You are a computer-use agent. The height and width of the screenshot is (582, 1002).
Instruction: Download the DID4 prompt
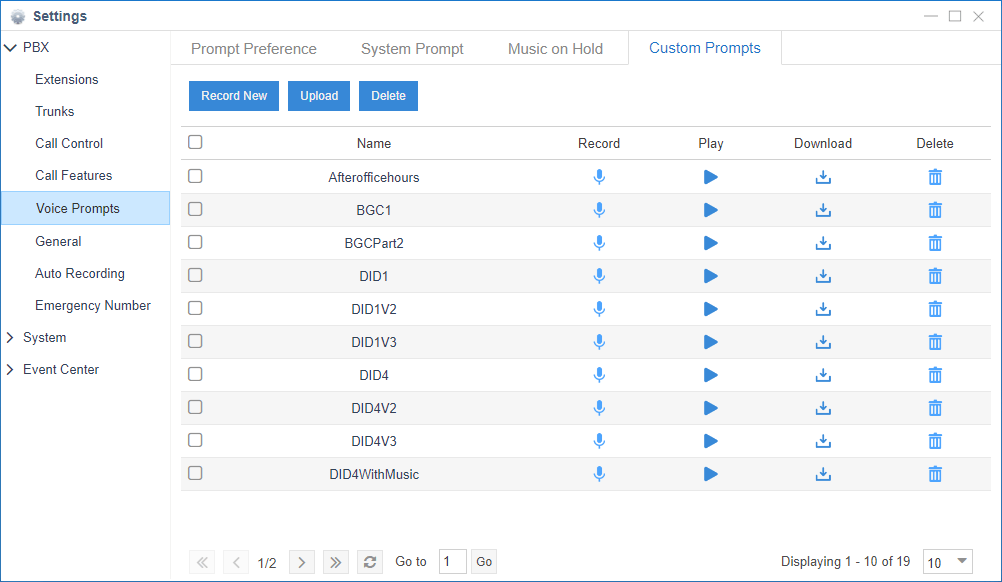[x=823, y=375]
